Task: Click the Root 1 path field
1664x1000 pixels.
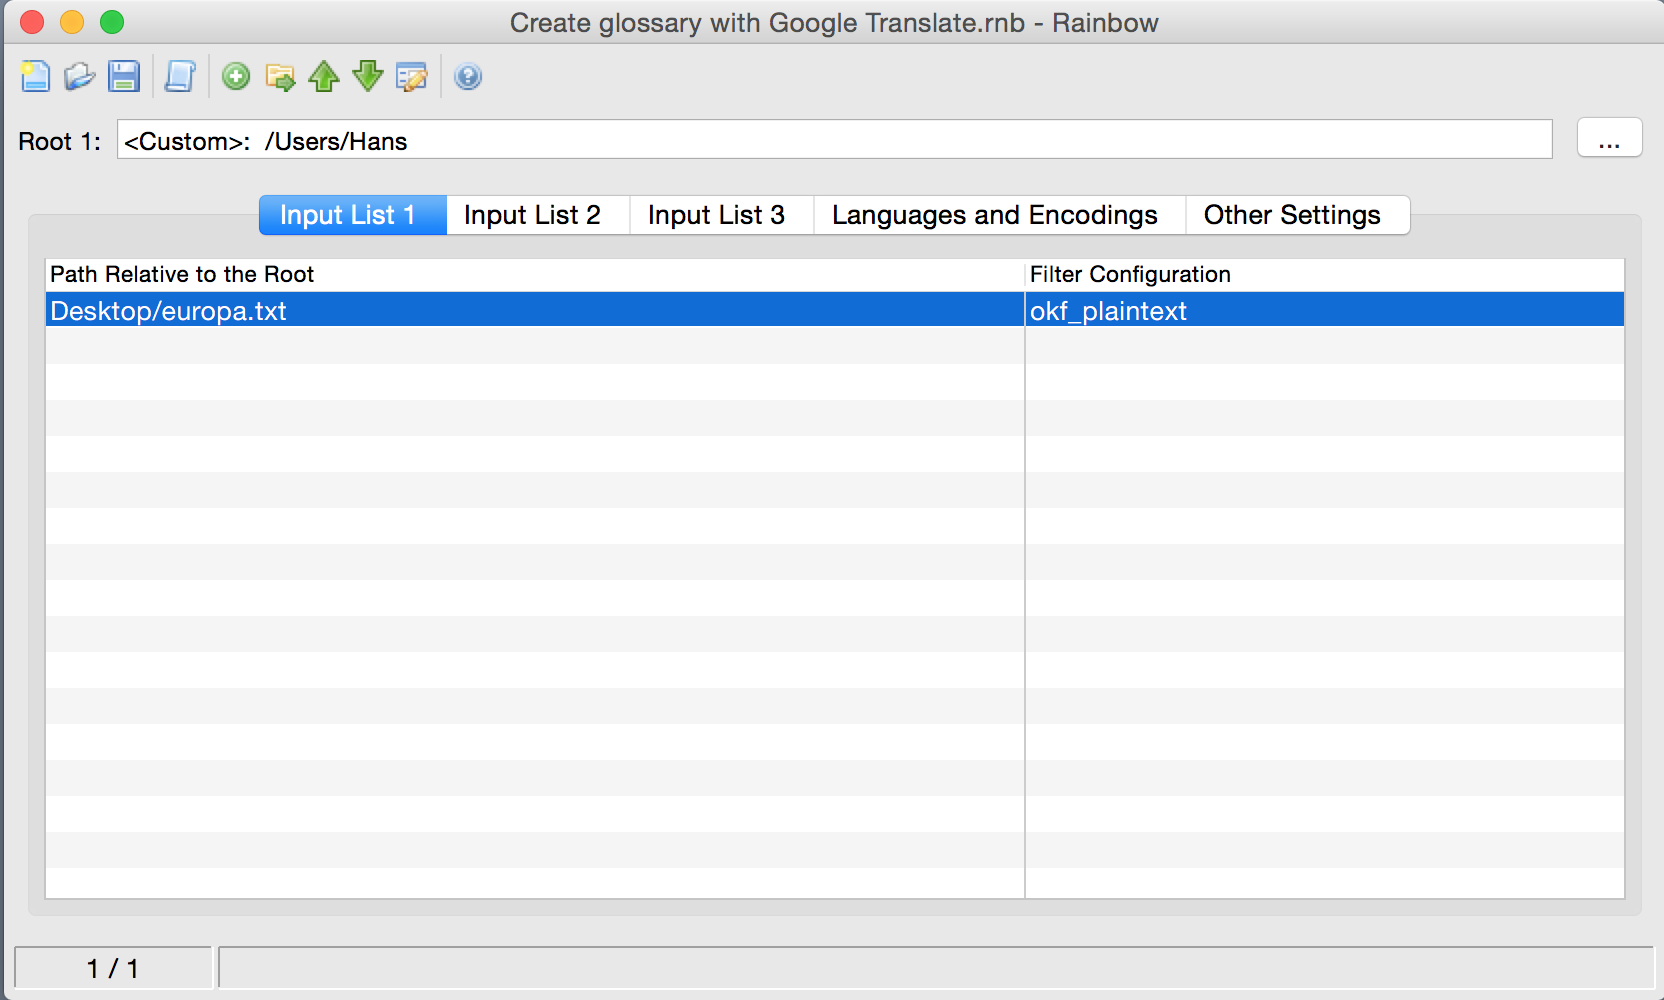Action: pos(834,140)
